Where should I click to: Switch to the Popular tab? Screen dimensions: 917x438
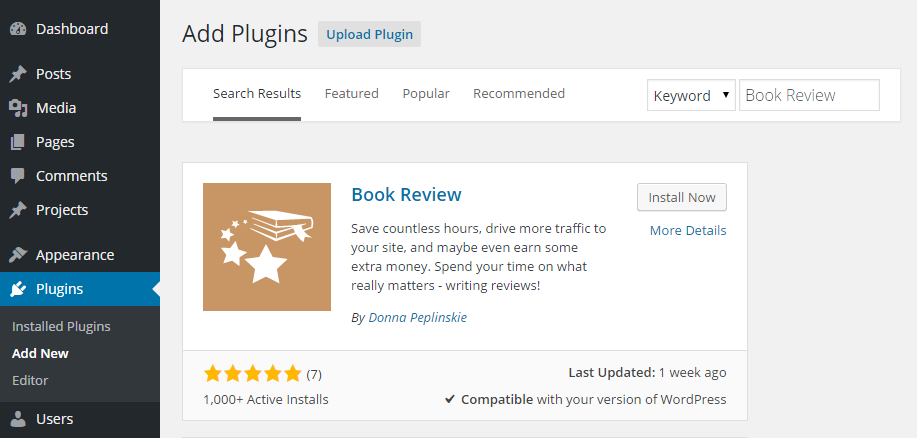pos(426,94)
